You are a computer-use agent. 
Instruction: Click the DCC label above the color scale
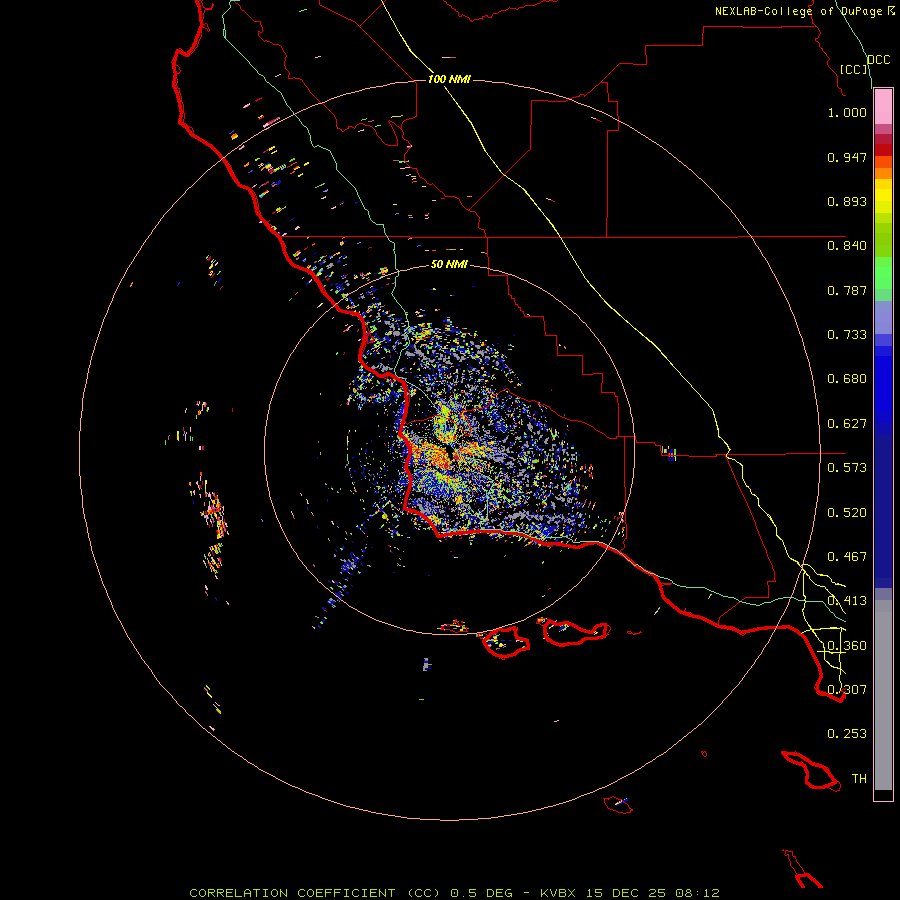coord(879,60)
